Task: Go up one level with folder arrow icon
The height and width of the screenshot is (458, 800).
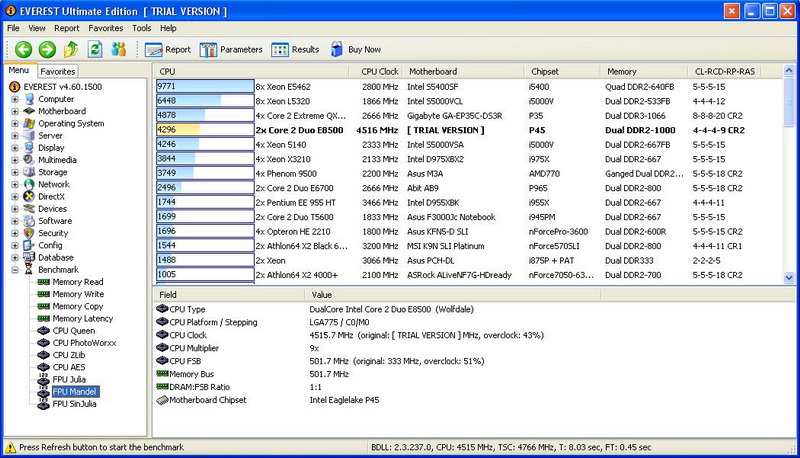Action: (71, 49)
